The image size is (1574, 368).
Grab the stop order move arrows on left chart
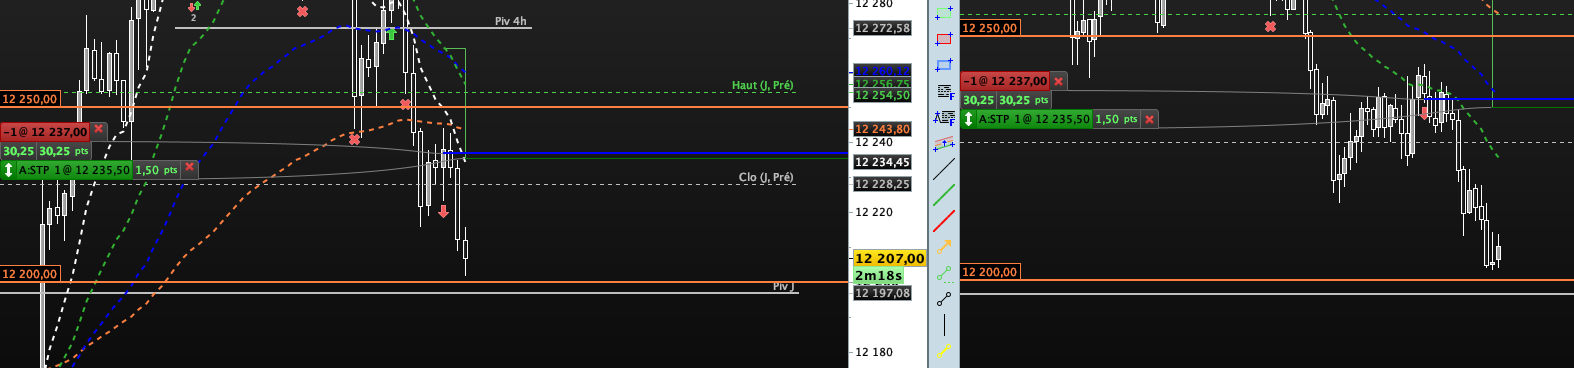coord(8,170)
